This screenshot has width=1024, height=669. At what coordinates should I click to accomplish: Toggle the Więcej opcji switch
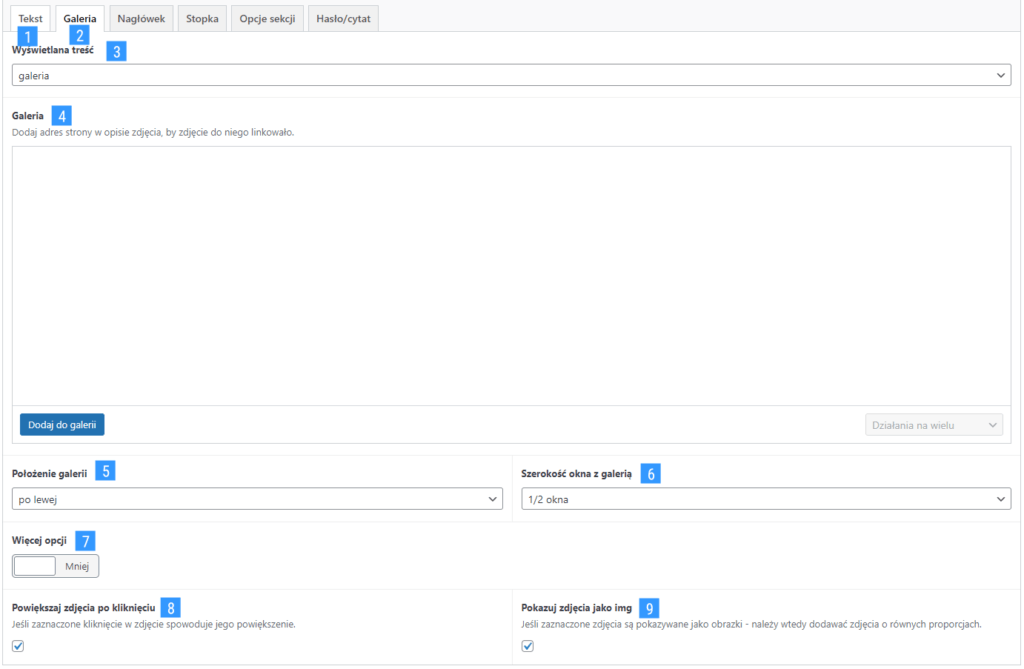(x=56, y=566)
